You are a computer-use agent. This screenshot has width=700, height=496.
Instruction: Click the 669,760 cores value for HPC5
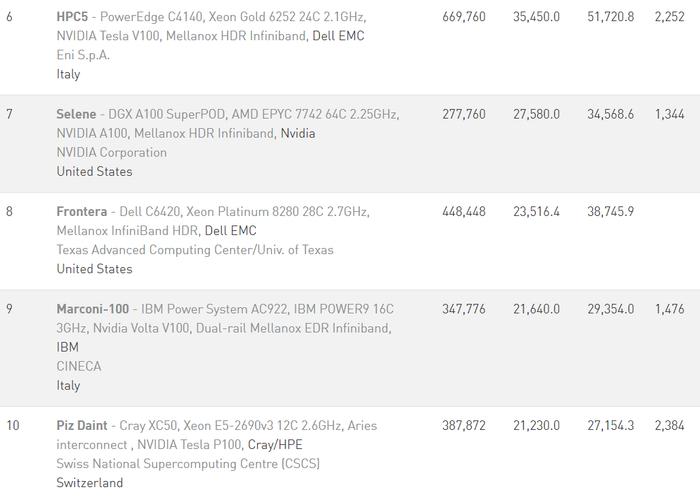coord(464,17)
